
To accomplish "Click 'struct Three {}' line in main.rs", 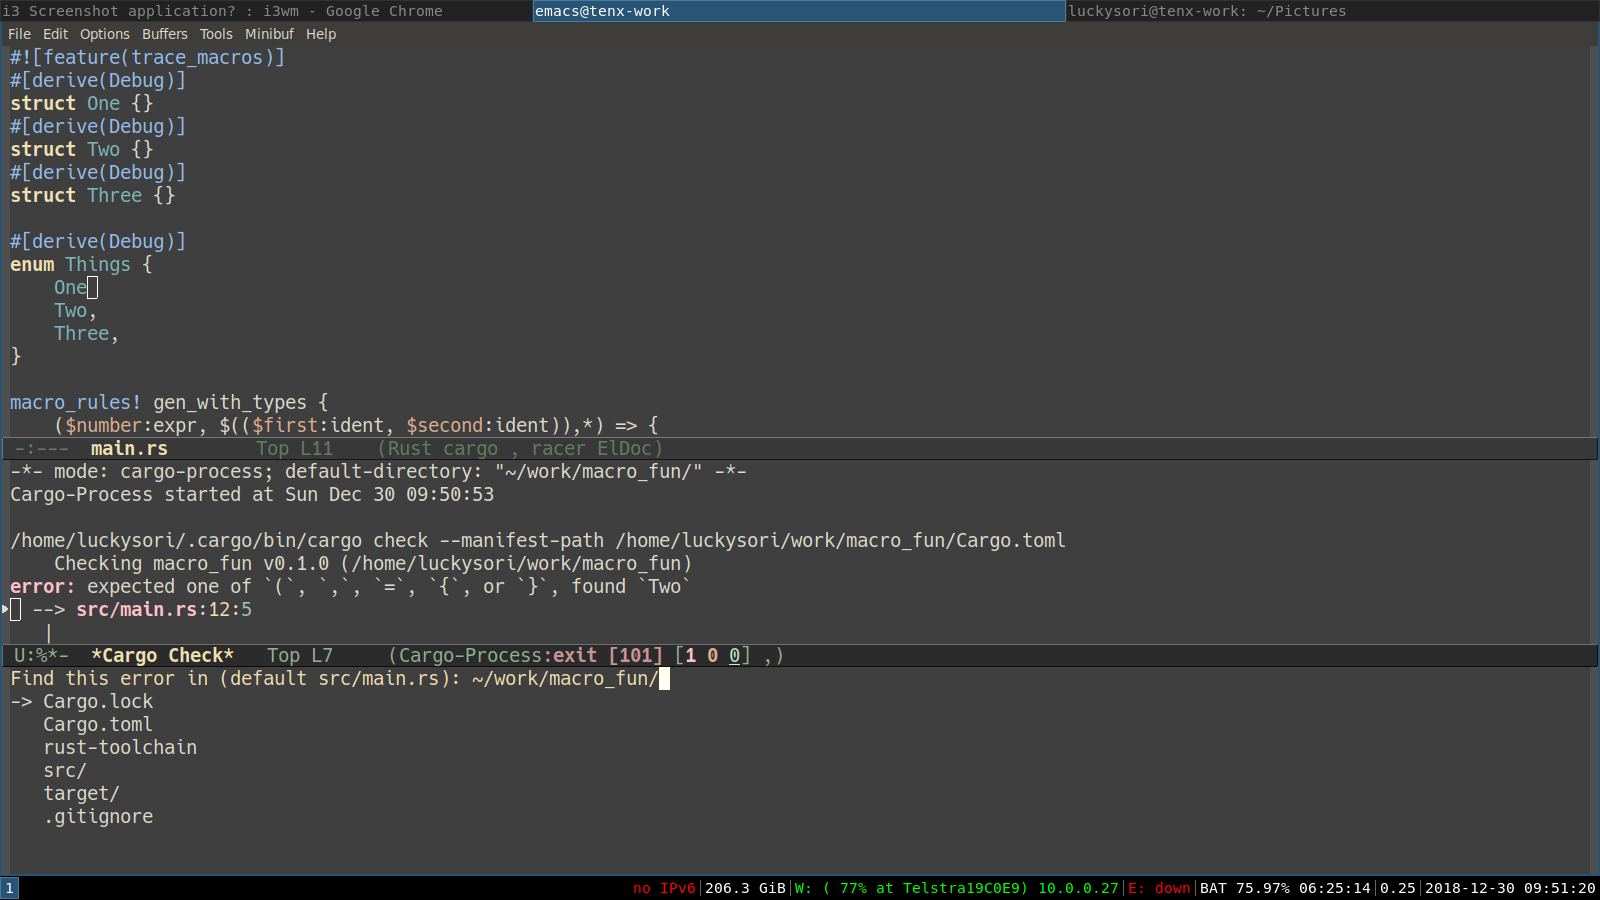I will (x=93, y=196).
